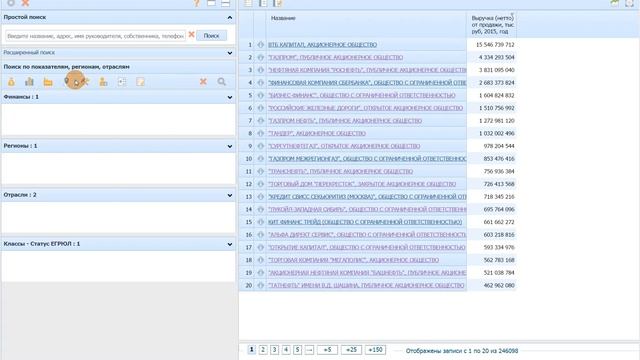The width and height of the screenshot is (640, 360).
Task: Open info icon for ГАЗПРОМ row 2
Action: click(x=260, y=57)
